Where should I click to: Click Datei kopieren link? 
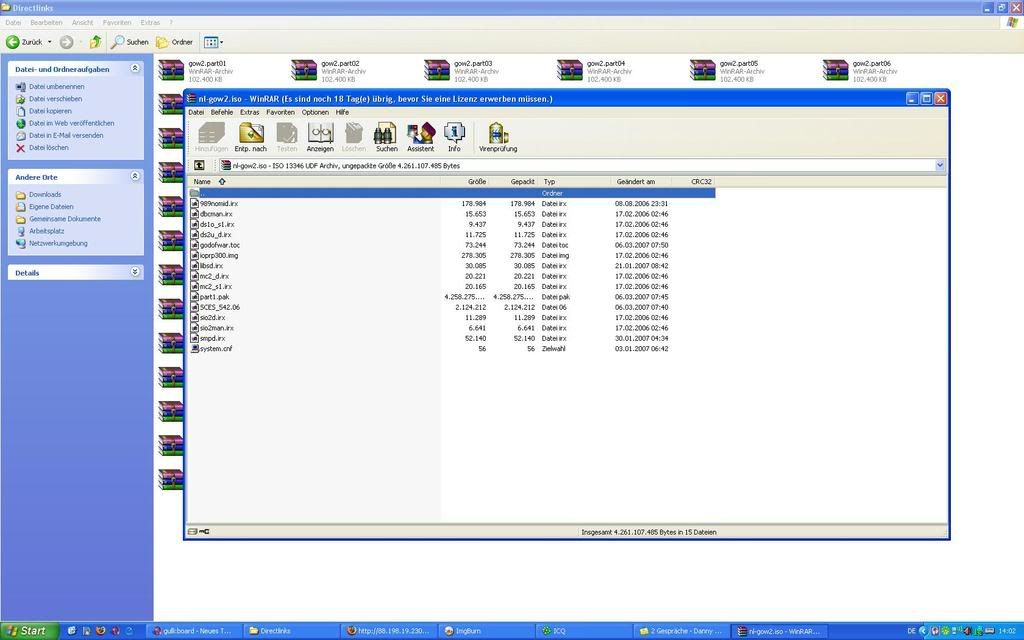[x=50, y=111]
